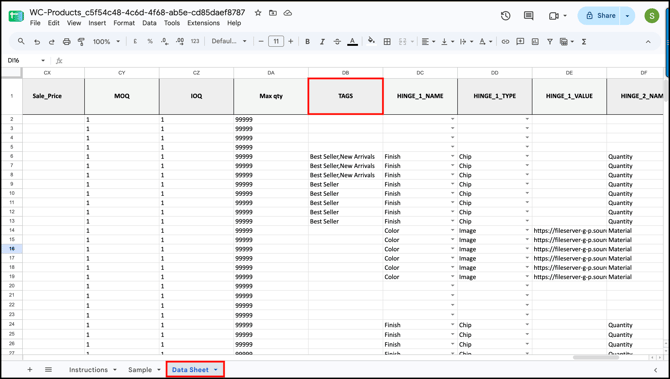The width and height of the screenshot is (670, 379).
Task: Open the Instructions tab menu arrow
Action: 115,370
